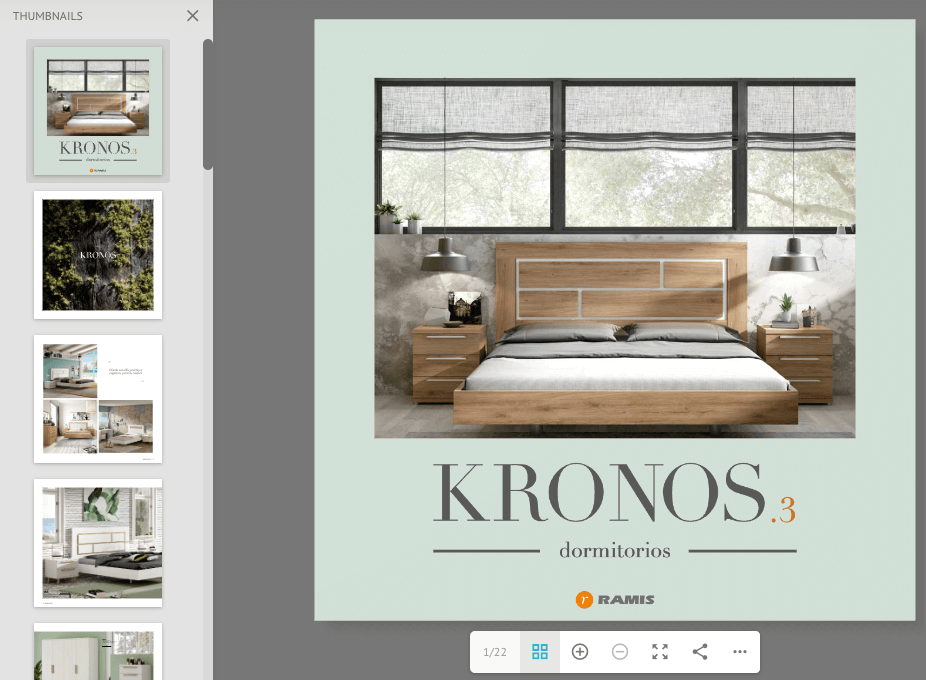Toggle the thumbnails grid view button
This screenshot has height=680, width=926.
coord(540,652)
